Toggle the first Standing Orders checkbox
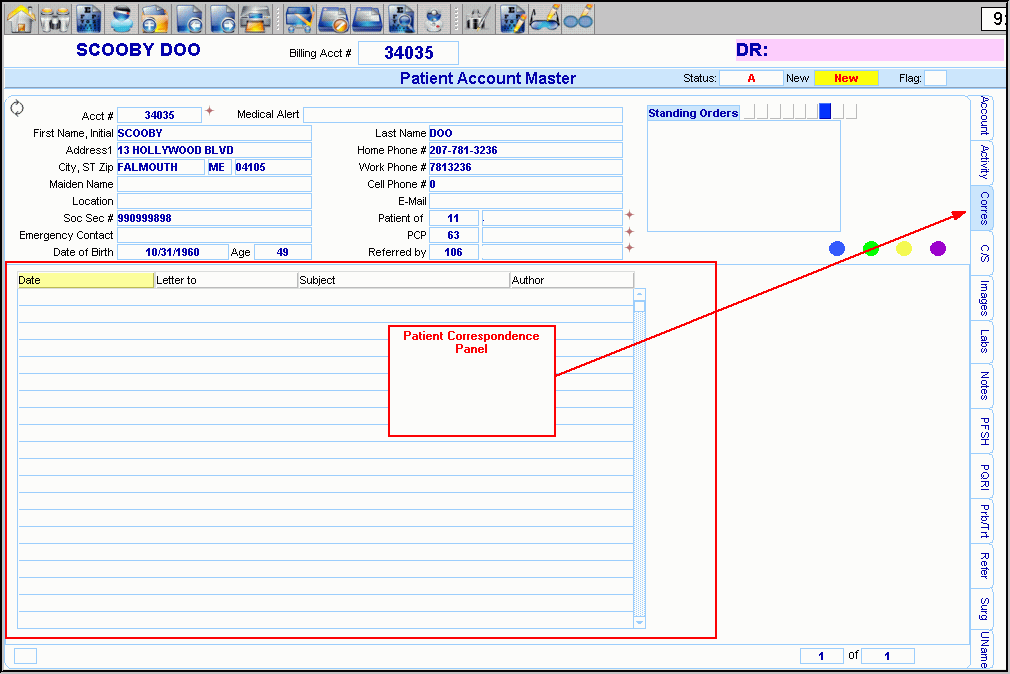Image resolution: width=1010 pixels, height=674 pixels. tap(749, 112)
